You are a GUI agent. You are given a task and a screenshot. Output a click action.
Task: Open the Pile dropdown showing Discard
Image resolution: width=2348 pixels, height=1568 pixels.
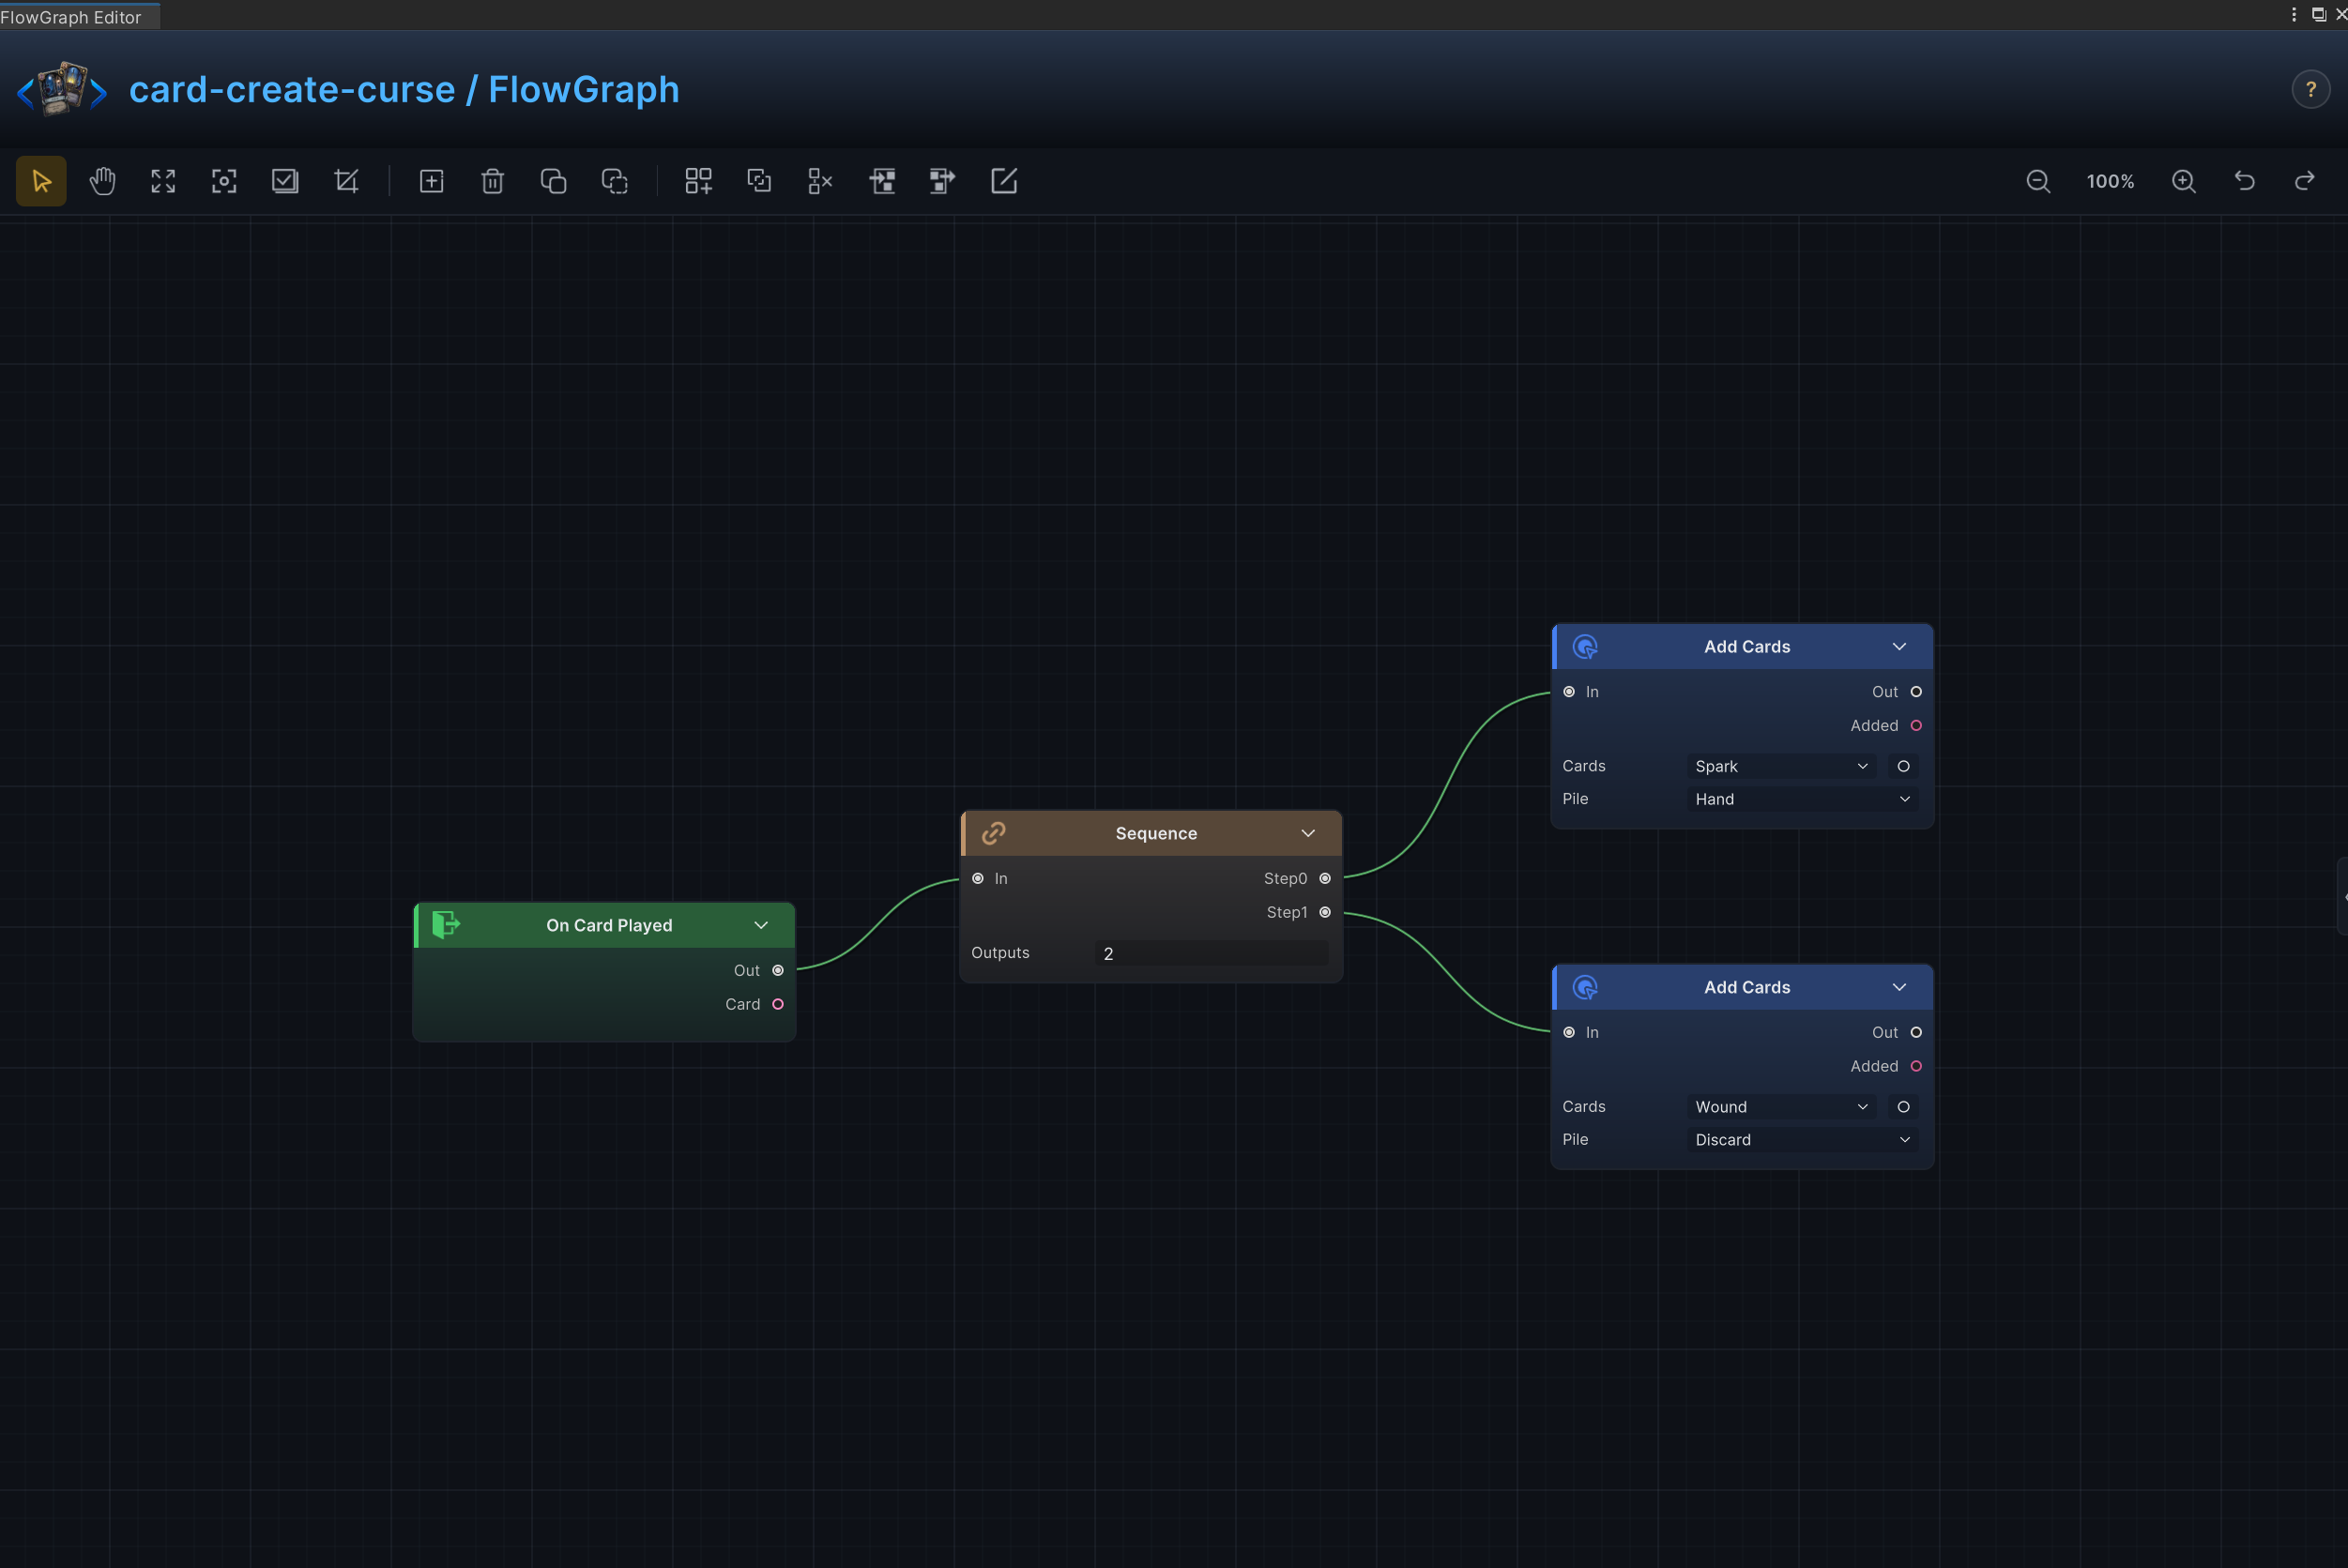tap(1802, 1140)
